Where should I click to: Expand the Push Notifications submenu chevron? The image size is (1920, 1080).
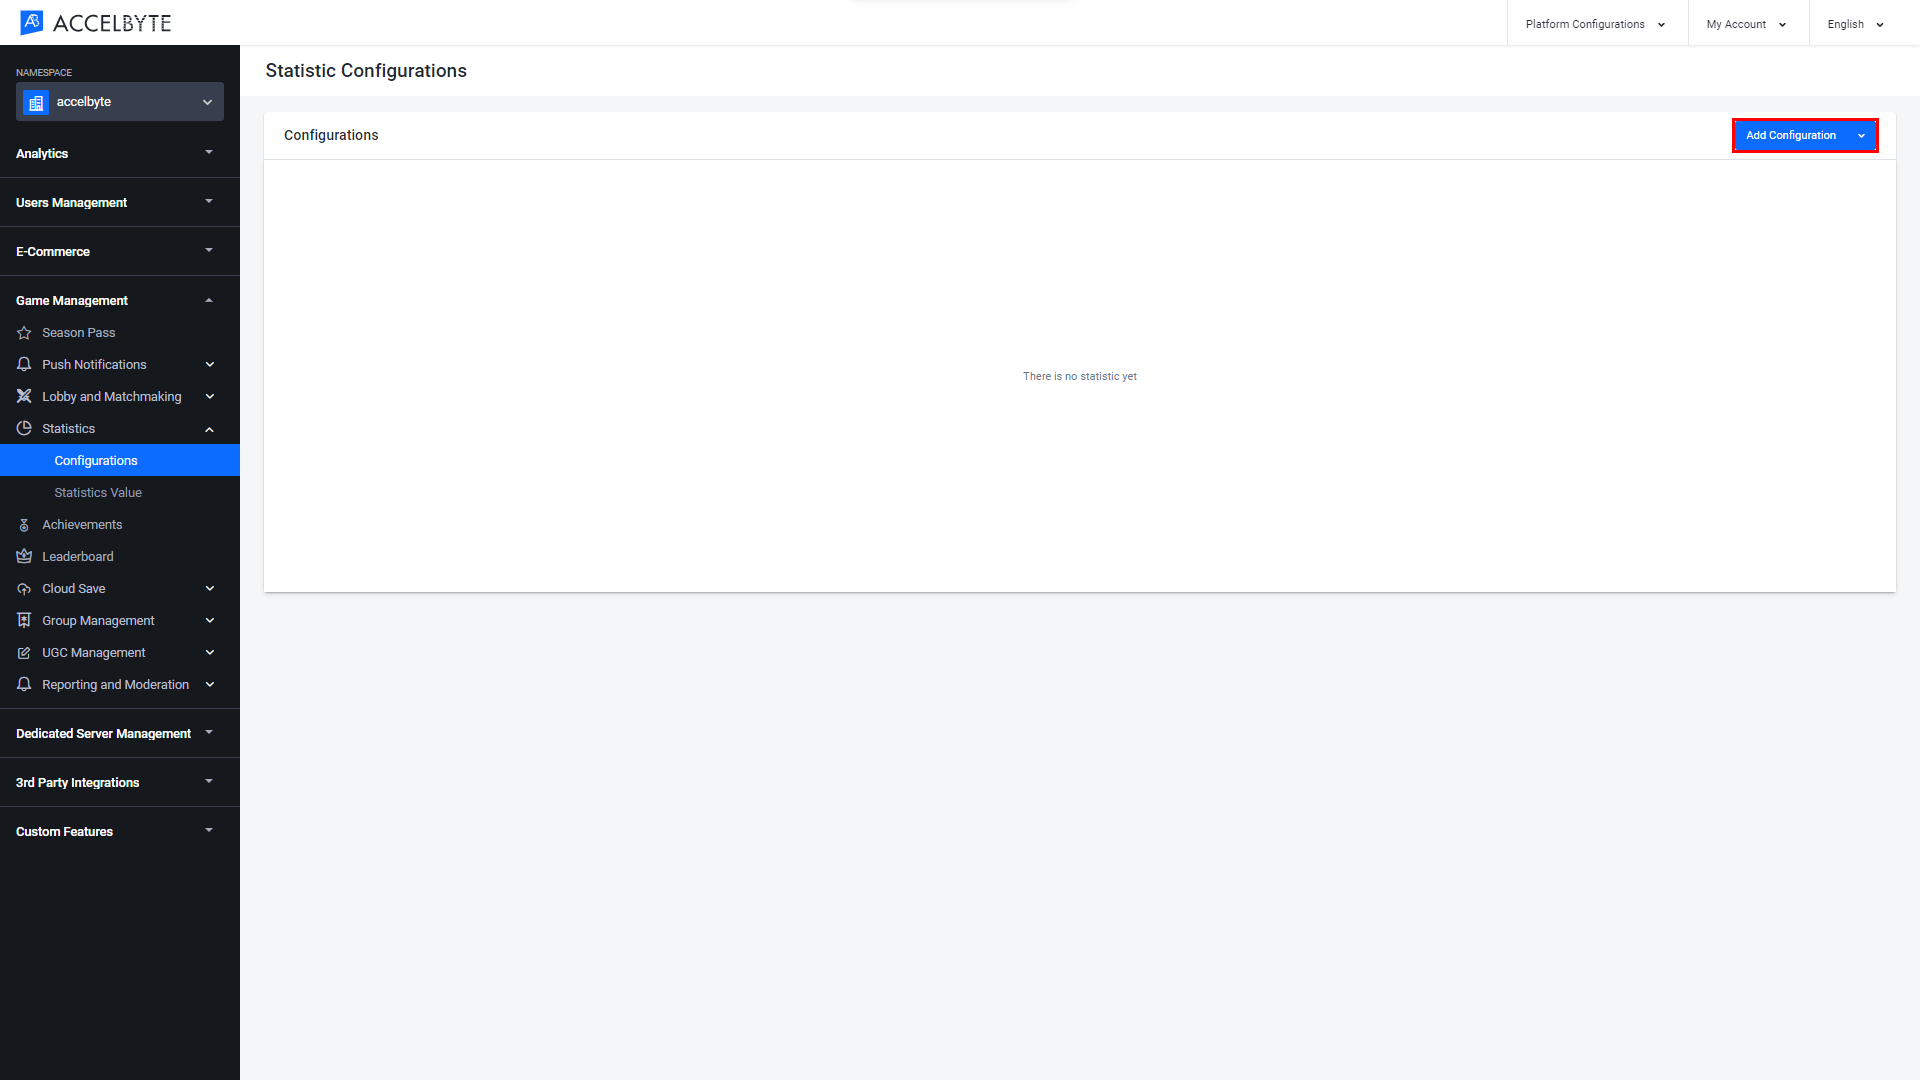[x=210, y=365]
